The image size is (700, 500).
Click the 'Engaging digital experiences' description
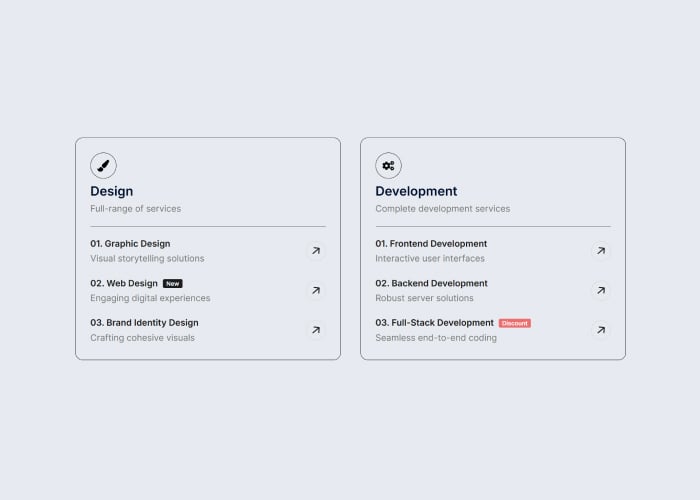coord(150,298)
